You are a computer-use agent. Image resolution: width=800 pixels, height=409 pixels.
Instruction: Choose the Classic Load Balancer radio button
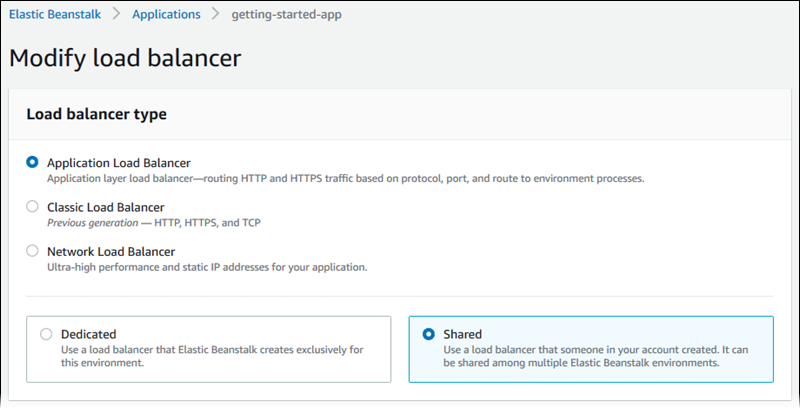coord(33,207)
